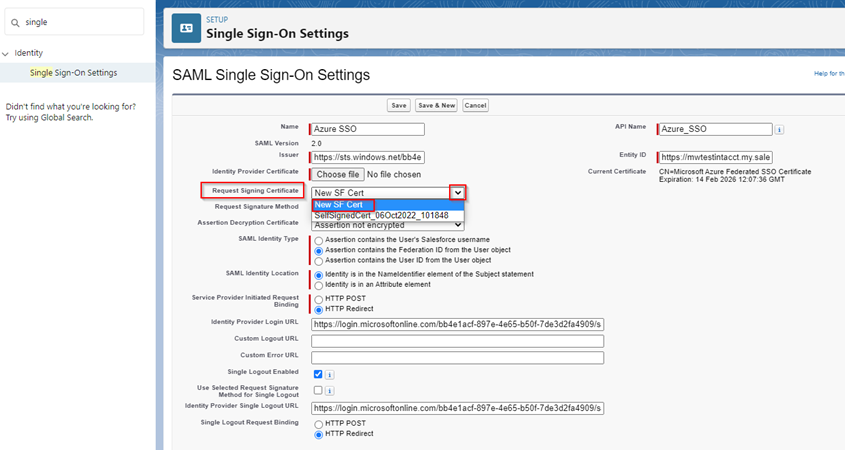This screenshot has width=845, height=450.
Task: Click info icon beside Use Selected Request Signature Method
Action: (x=330, y=391)
